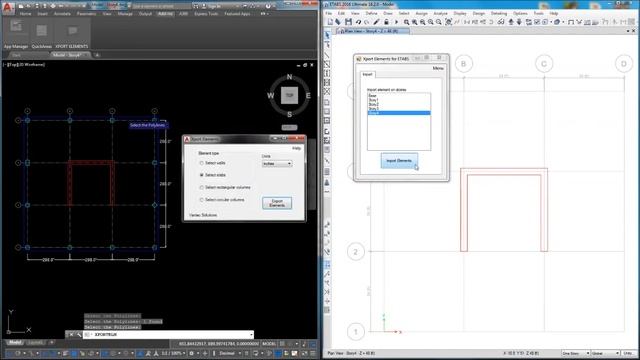Open the Units dropdown in Xport Elements
Viewport: 640px width, 360px height.
coord(277,164)
